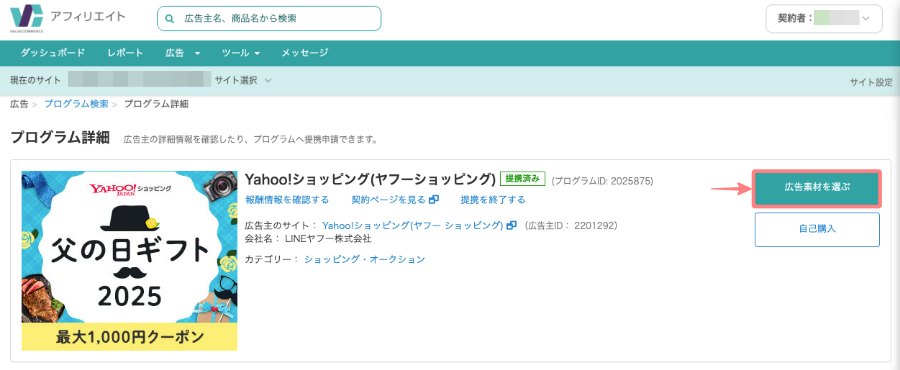Image resolution: width=900 pixels, height=370 pixels.
Task: Click the 報酬情報を確認する link
Action: click(287, 200)
